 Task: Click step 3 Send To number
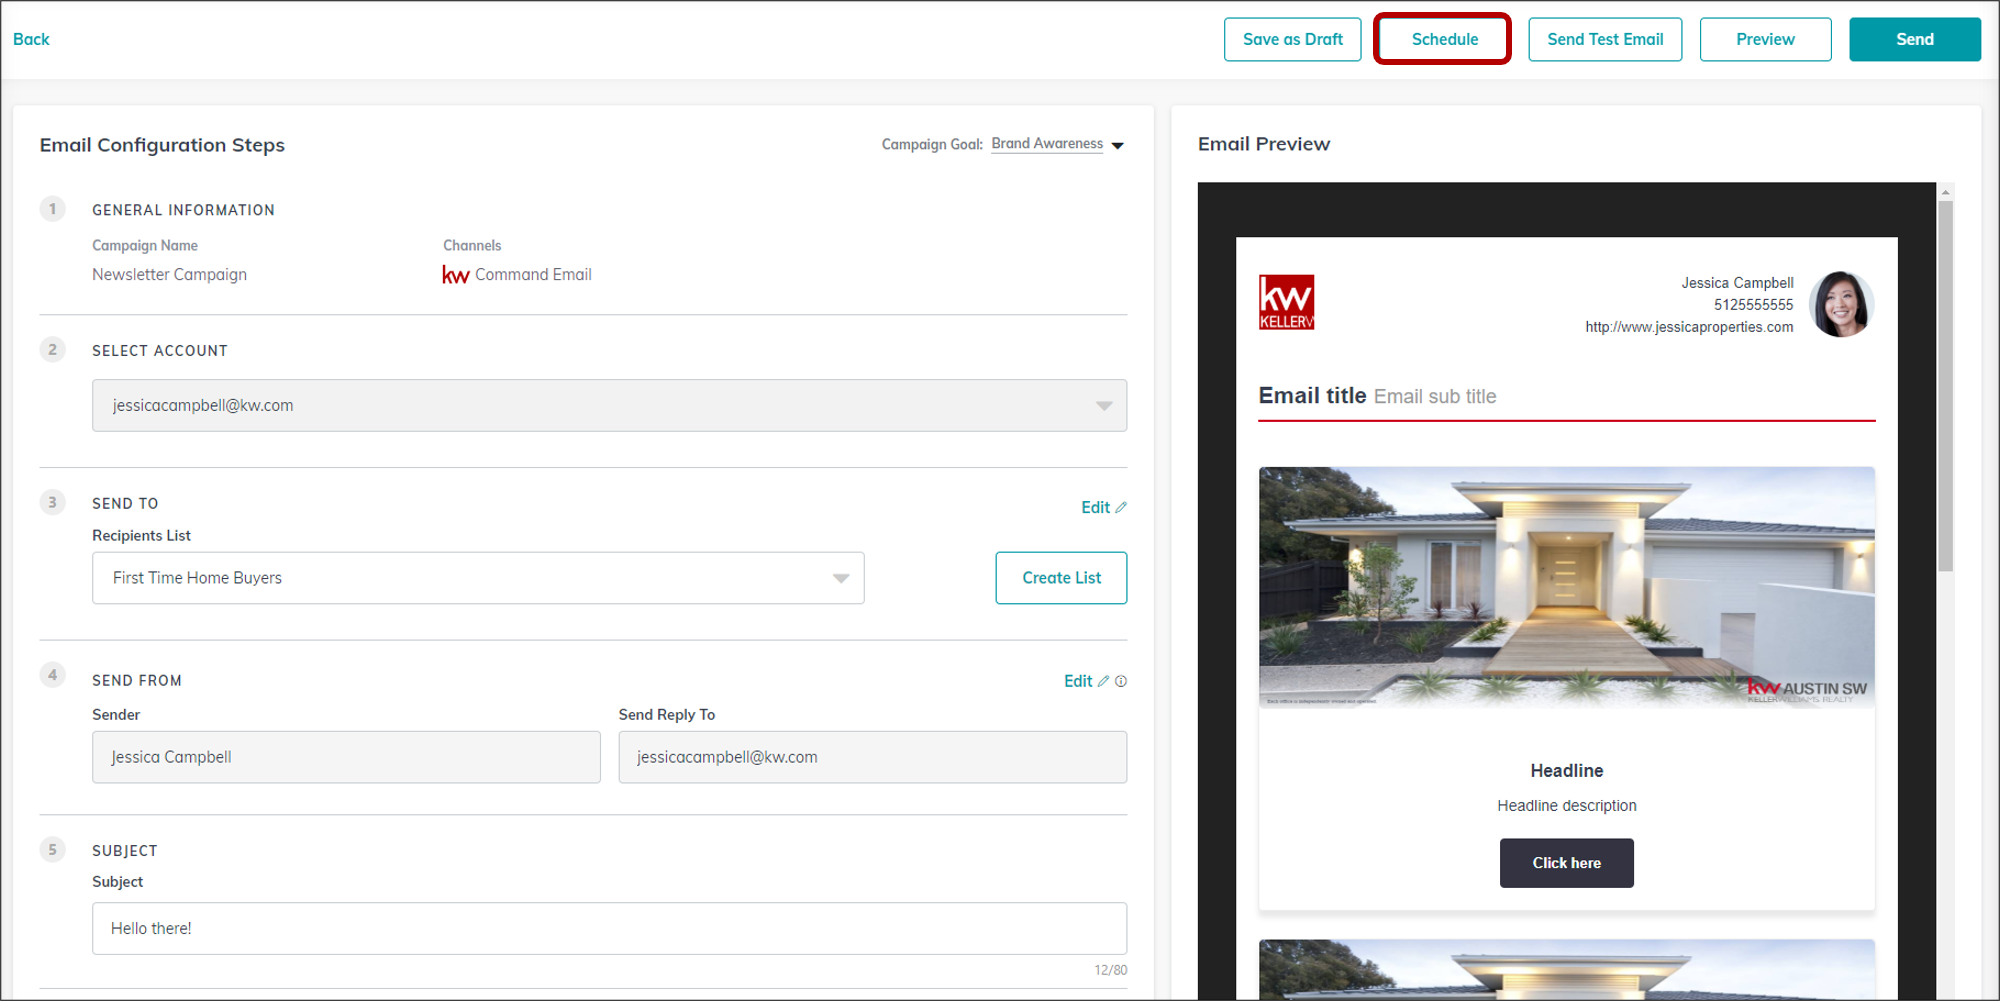[x=53, y=502]
